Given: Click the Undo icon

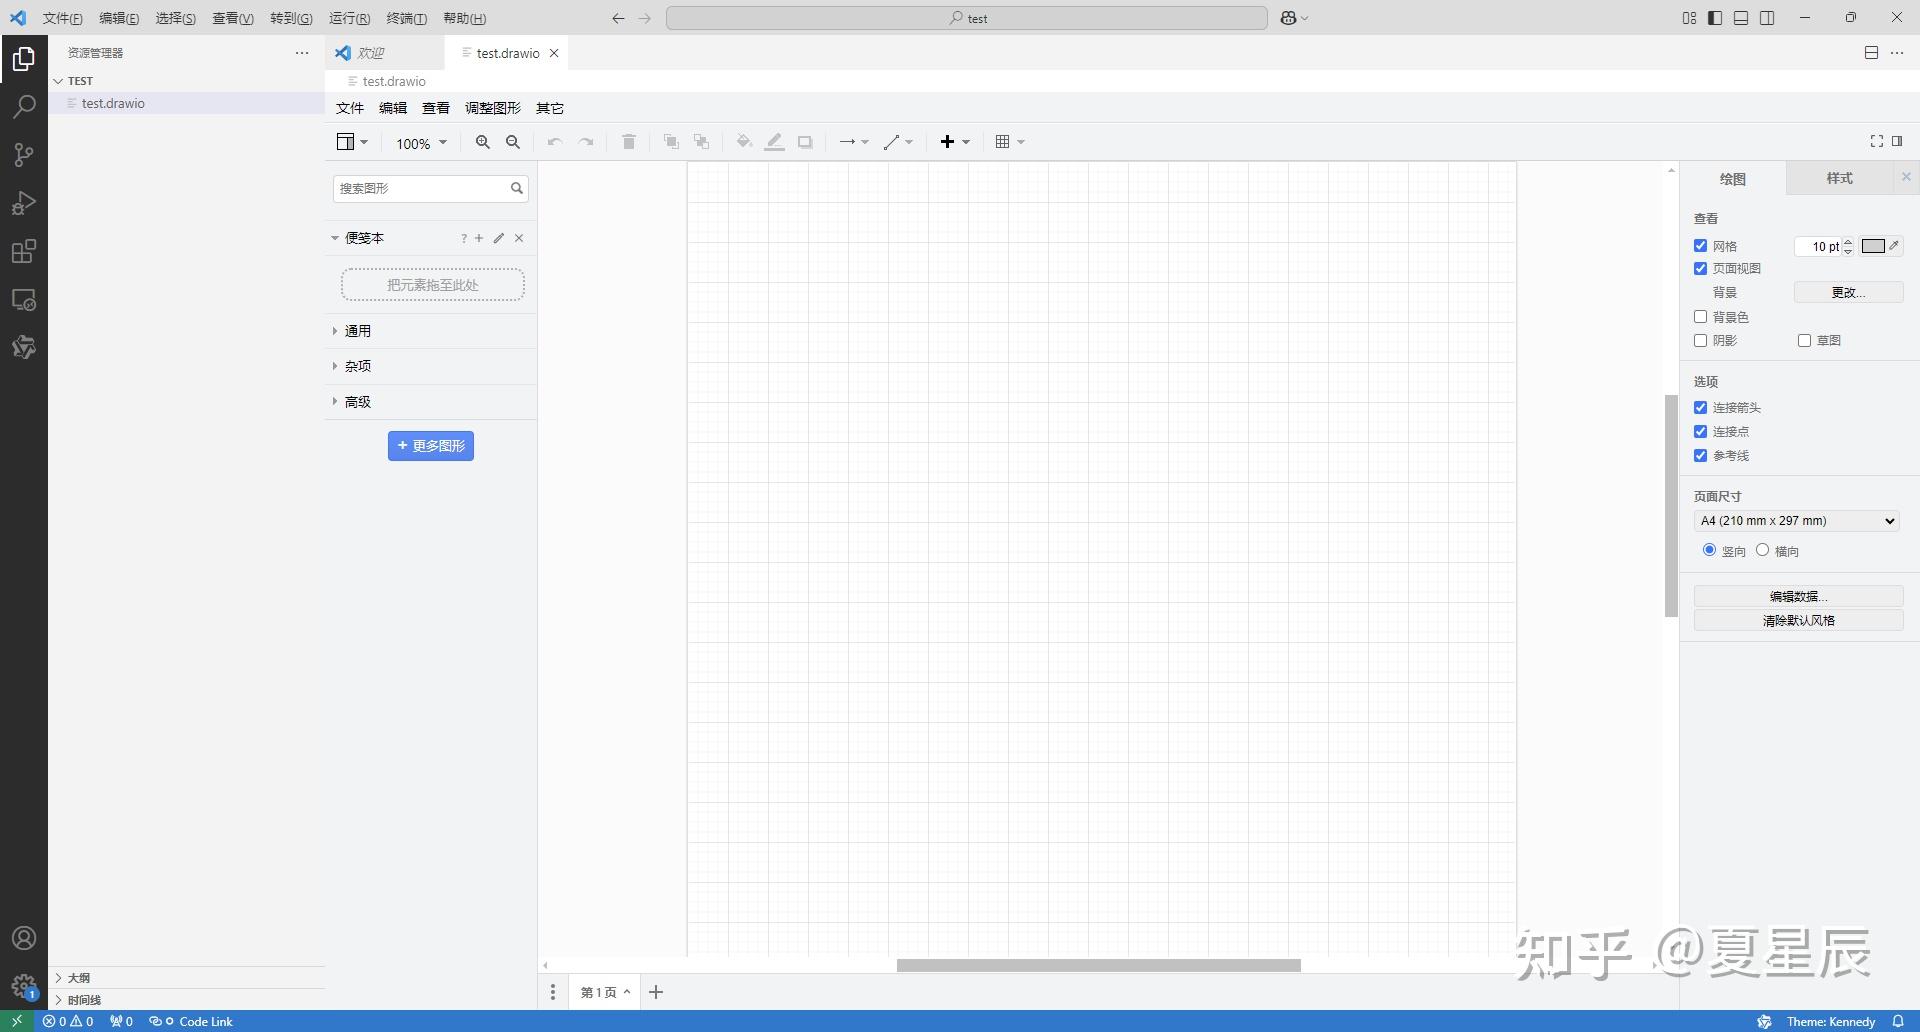Looking at the screenshot, I should point(554,142).
